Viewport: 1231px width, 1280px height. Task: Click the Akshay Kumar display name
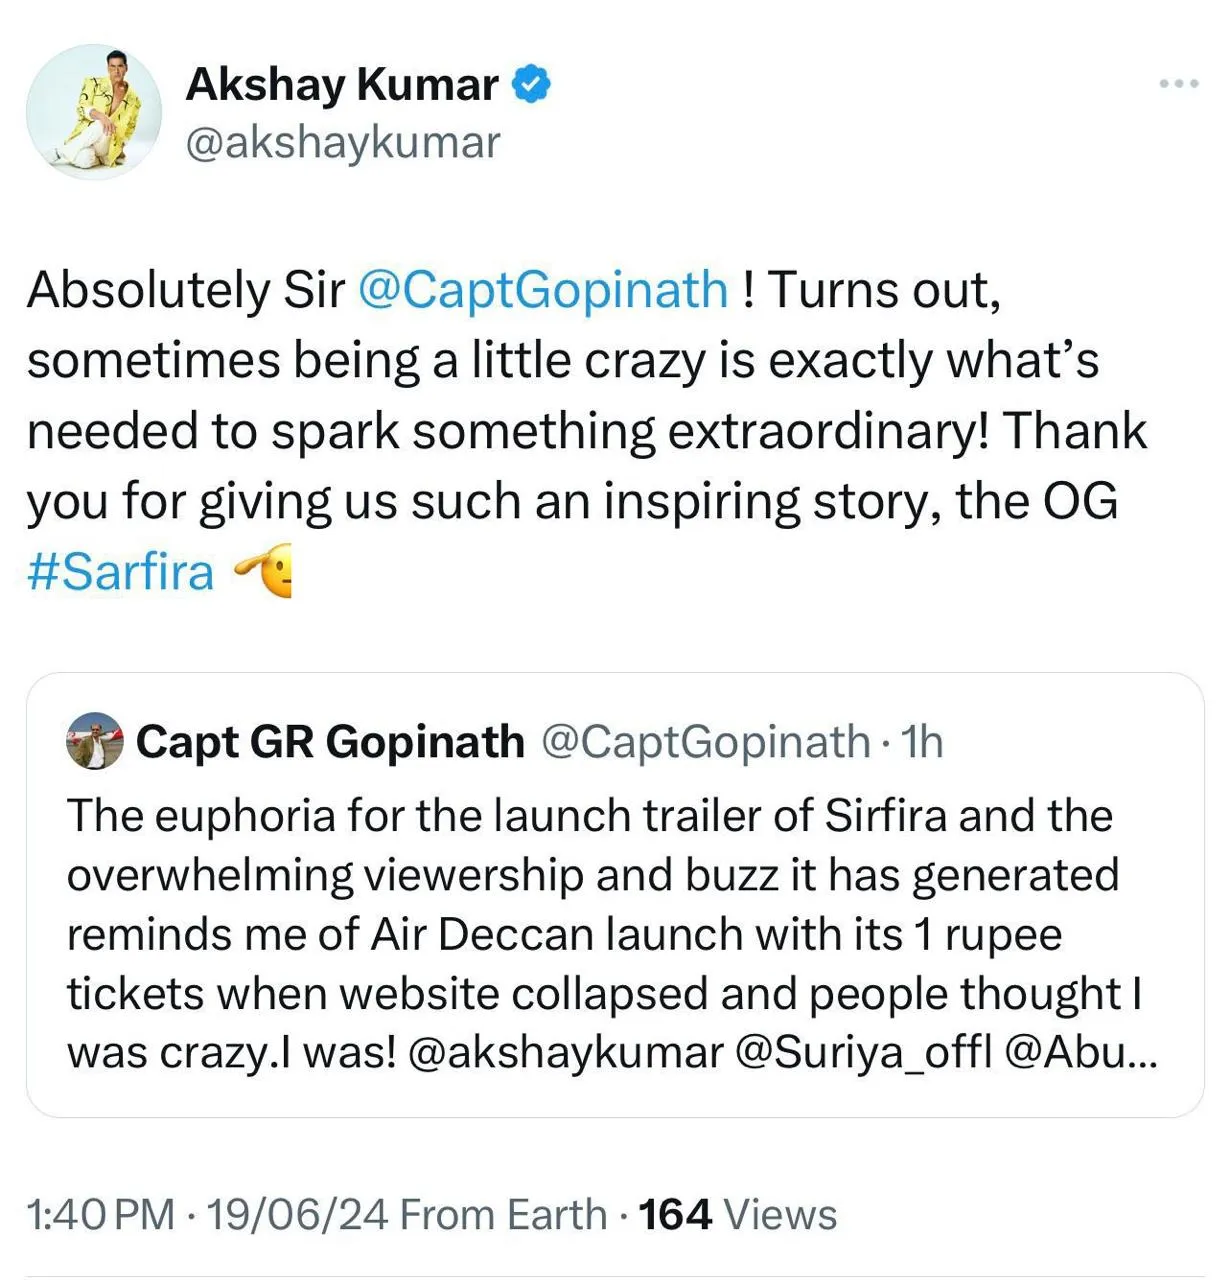point(342,85)
